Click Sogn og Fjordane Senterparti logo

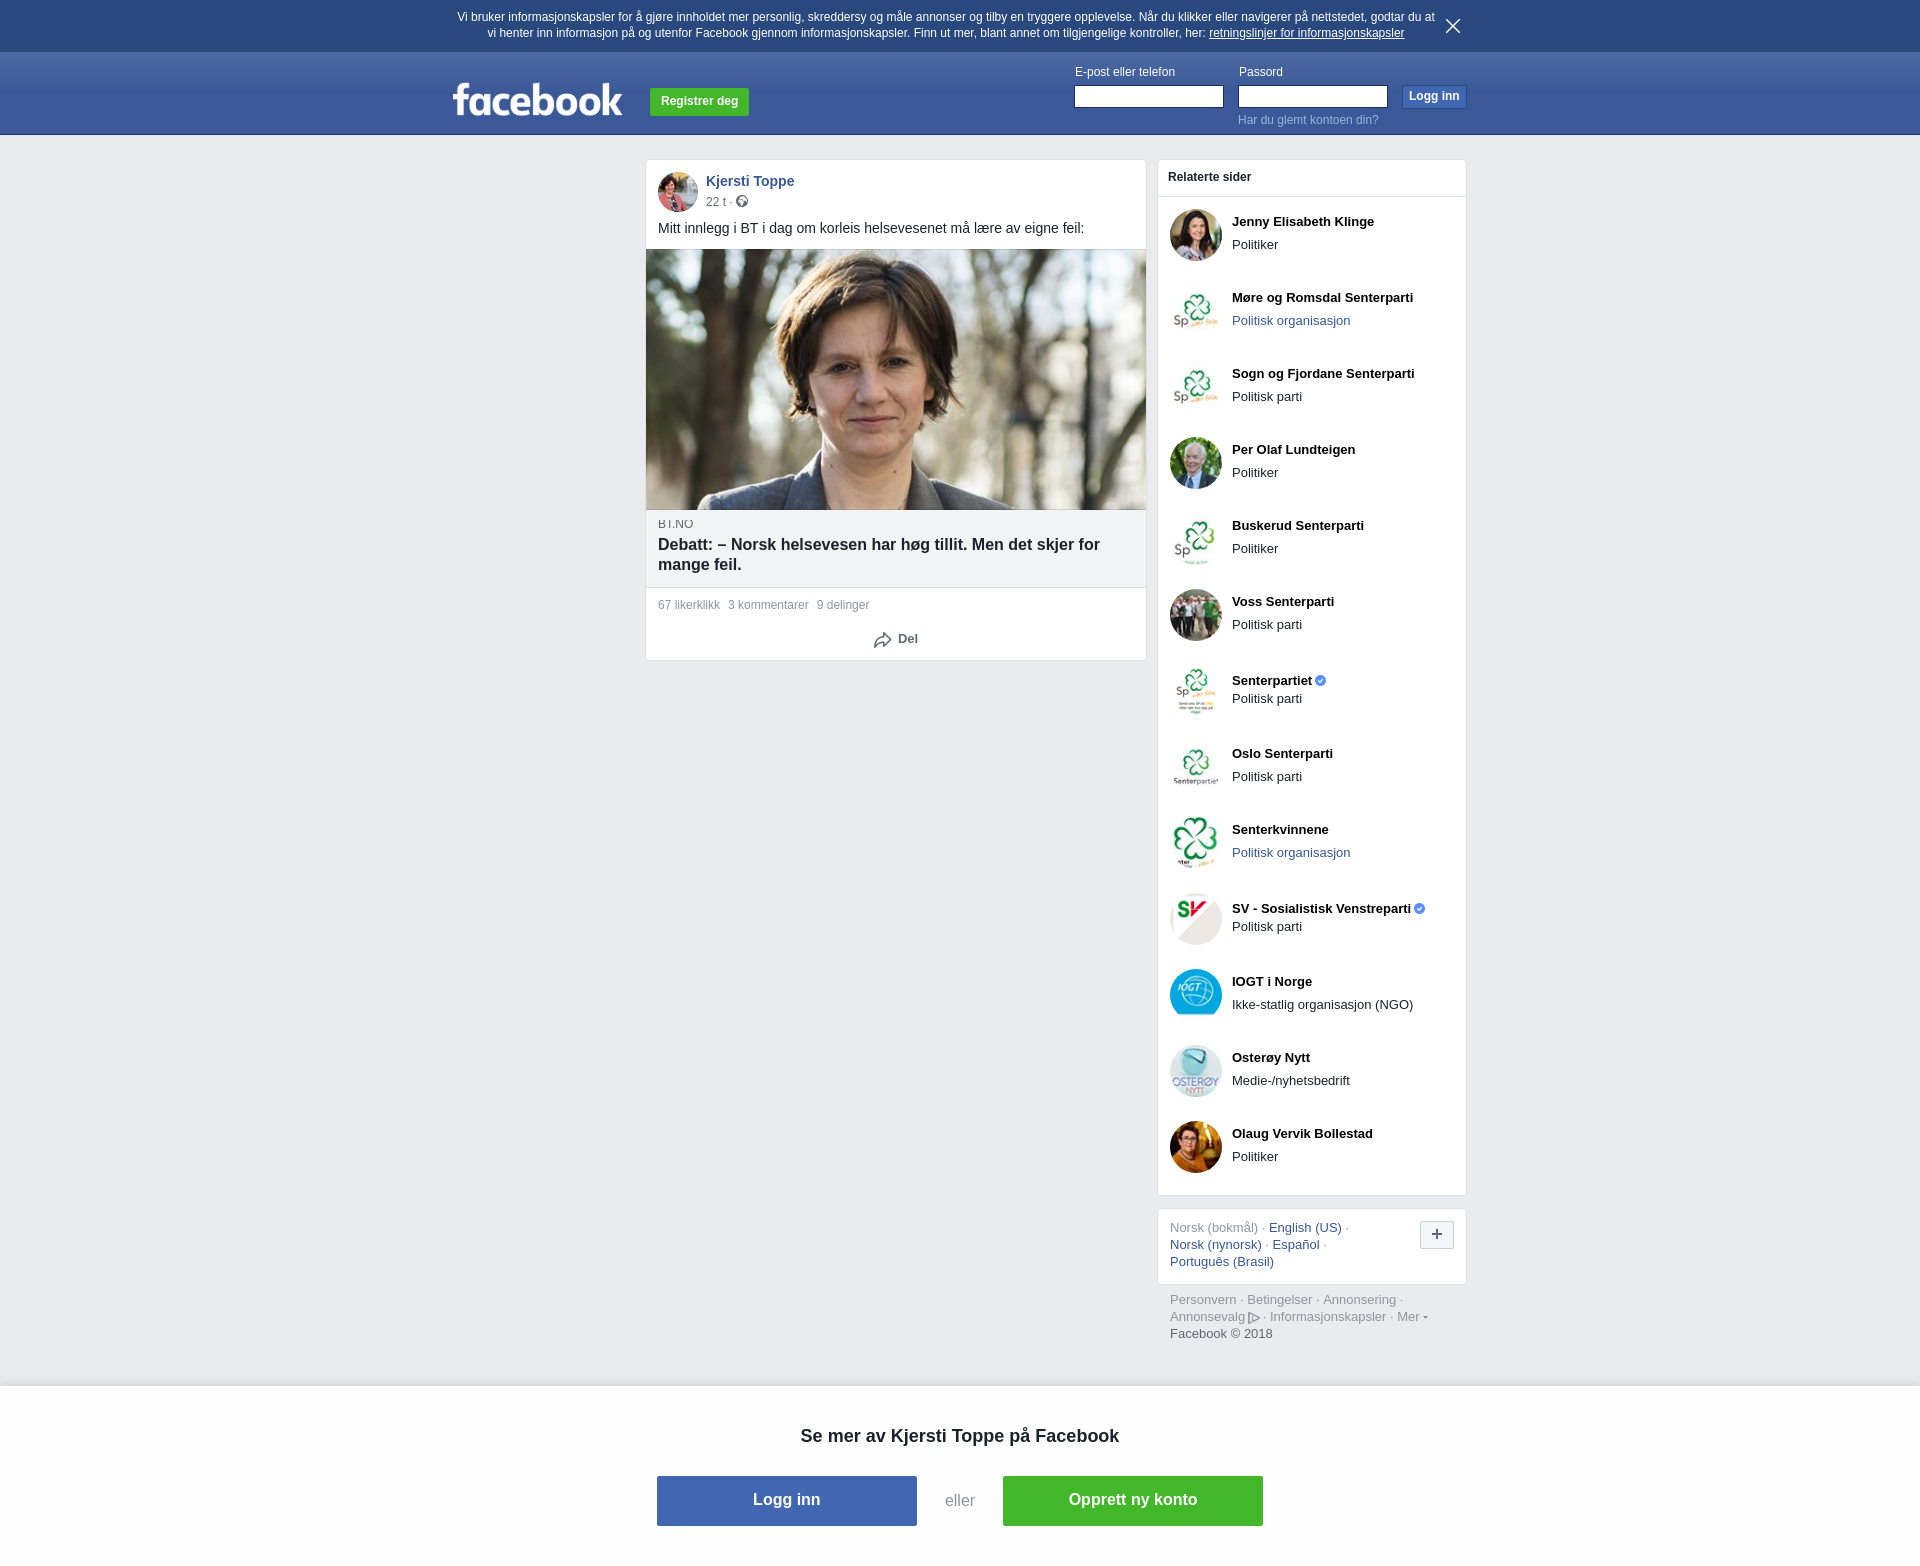1196,387
